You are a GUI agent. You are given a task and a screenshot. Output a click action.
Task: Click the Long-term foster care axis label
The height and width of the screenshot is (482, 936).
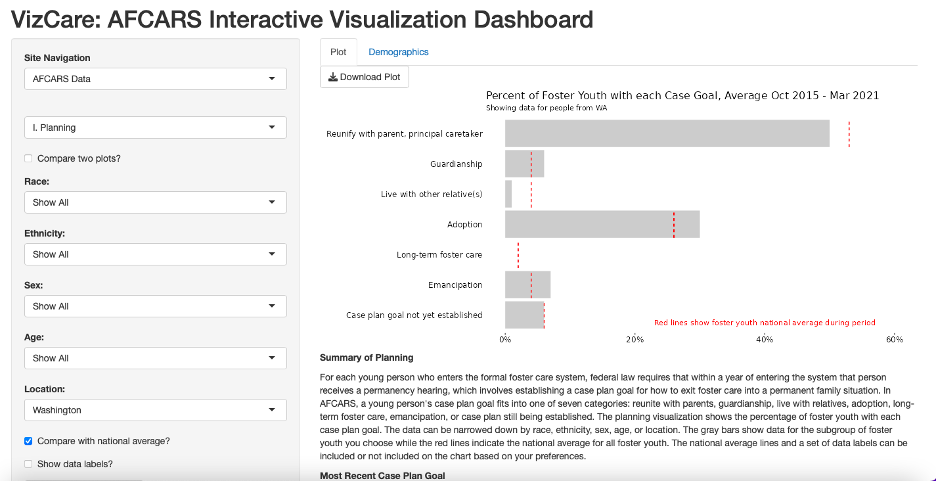[x=439, y=255]
